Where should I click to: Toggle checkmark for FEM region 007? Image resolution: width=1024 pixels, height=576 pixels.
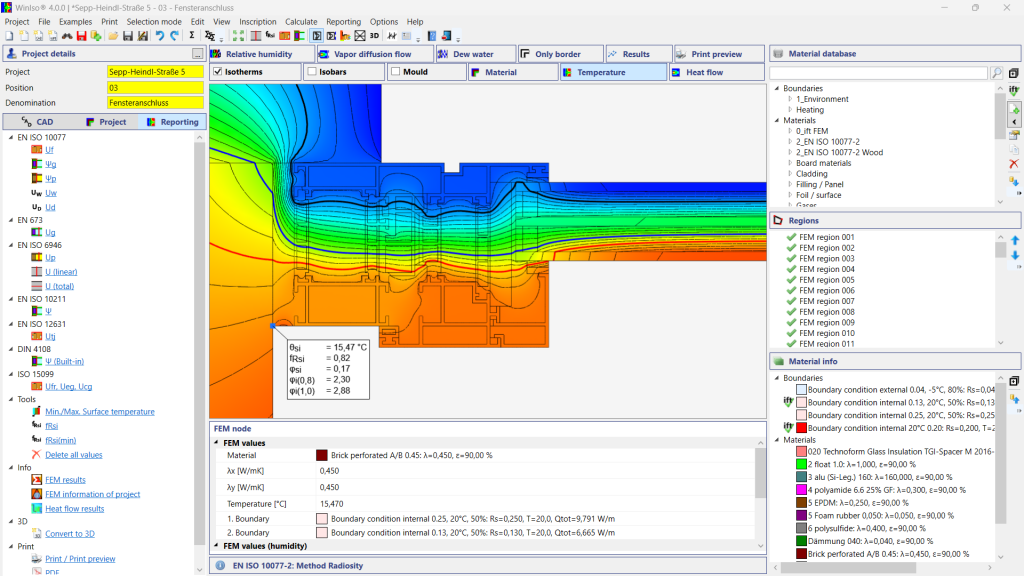click(x=792, y=301)
